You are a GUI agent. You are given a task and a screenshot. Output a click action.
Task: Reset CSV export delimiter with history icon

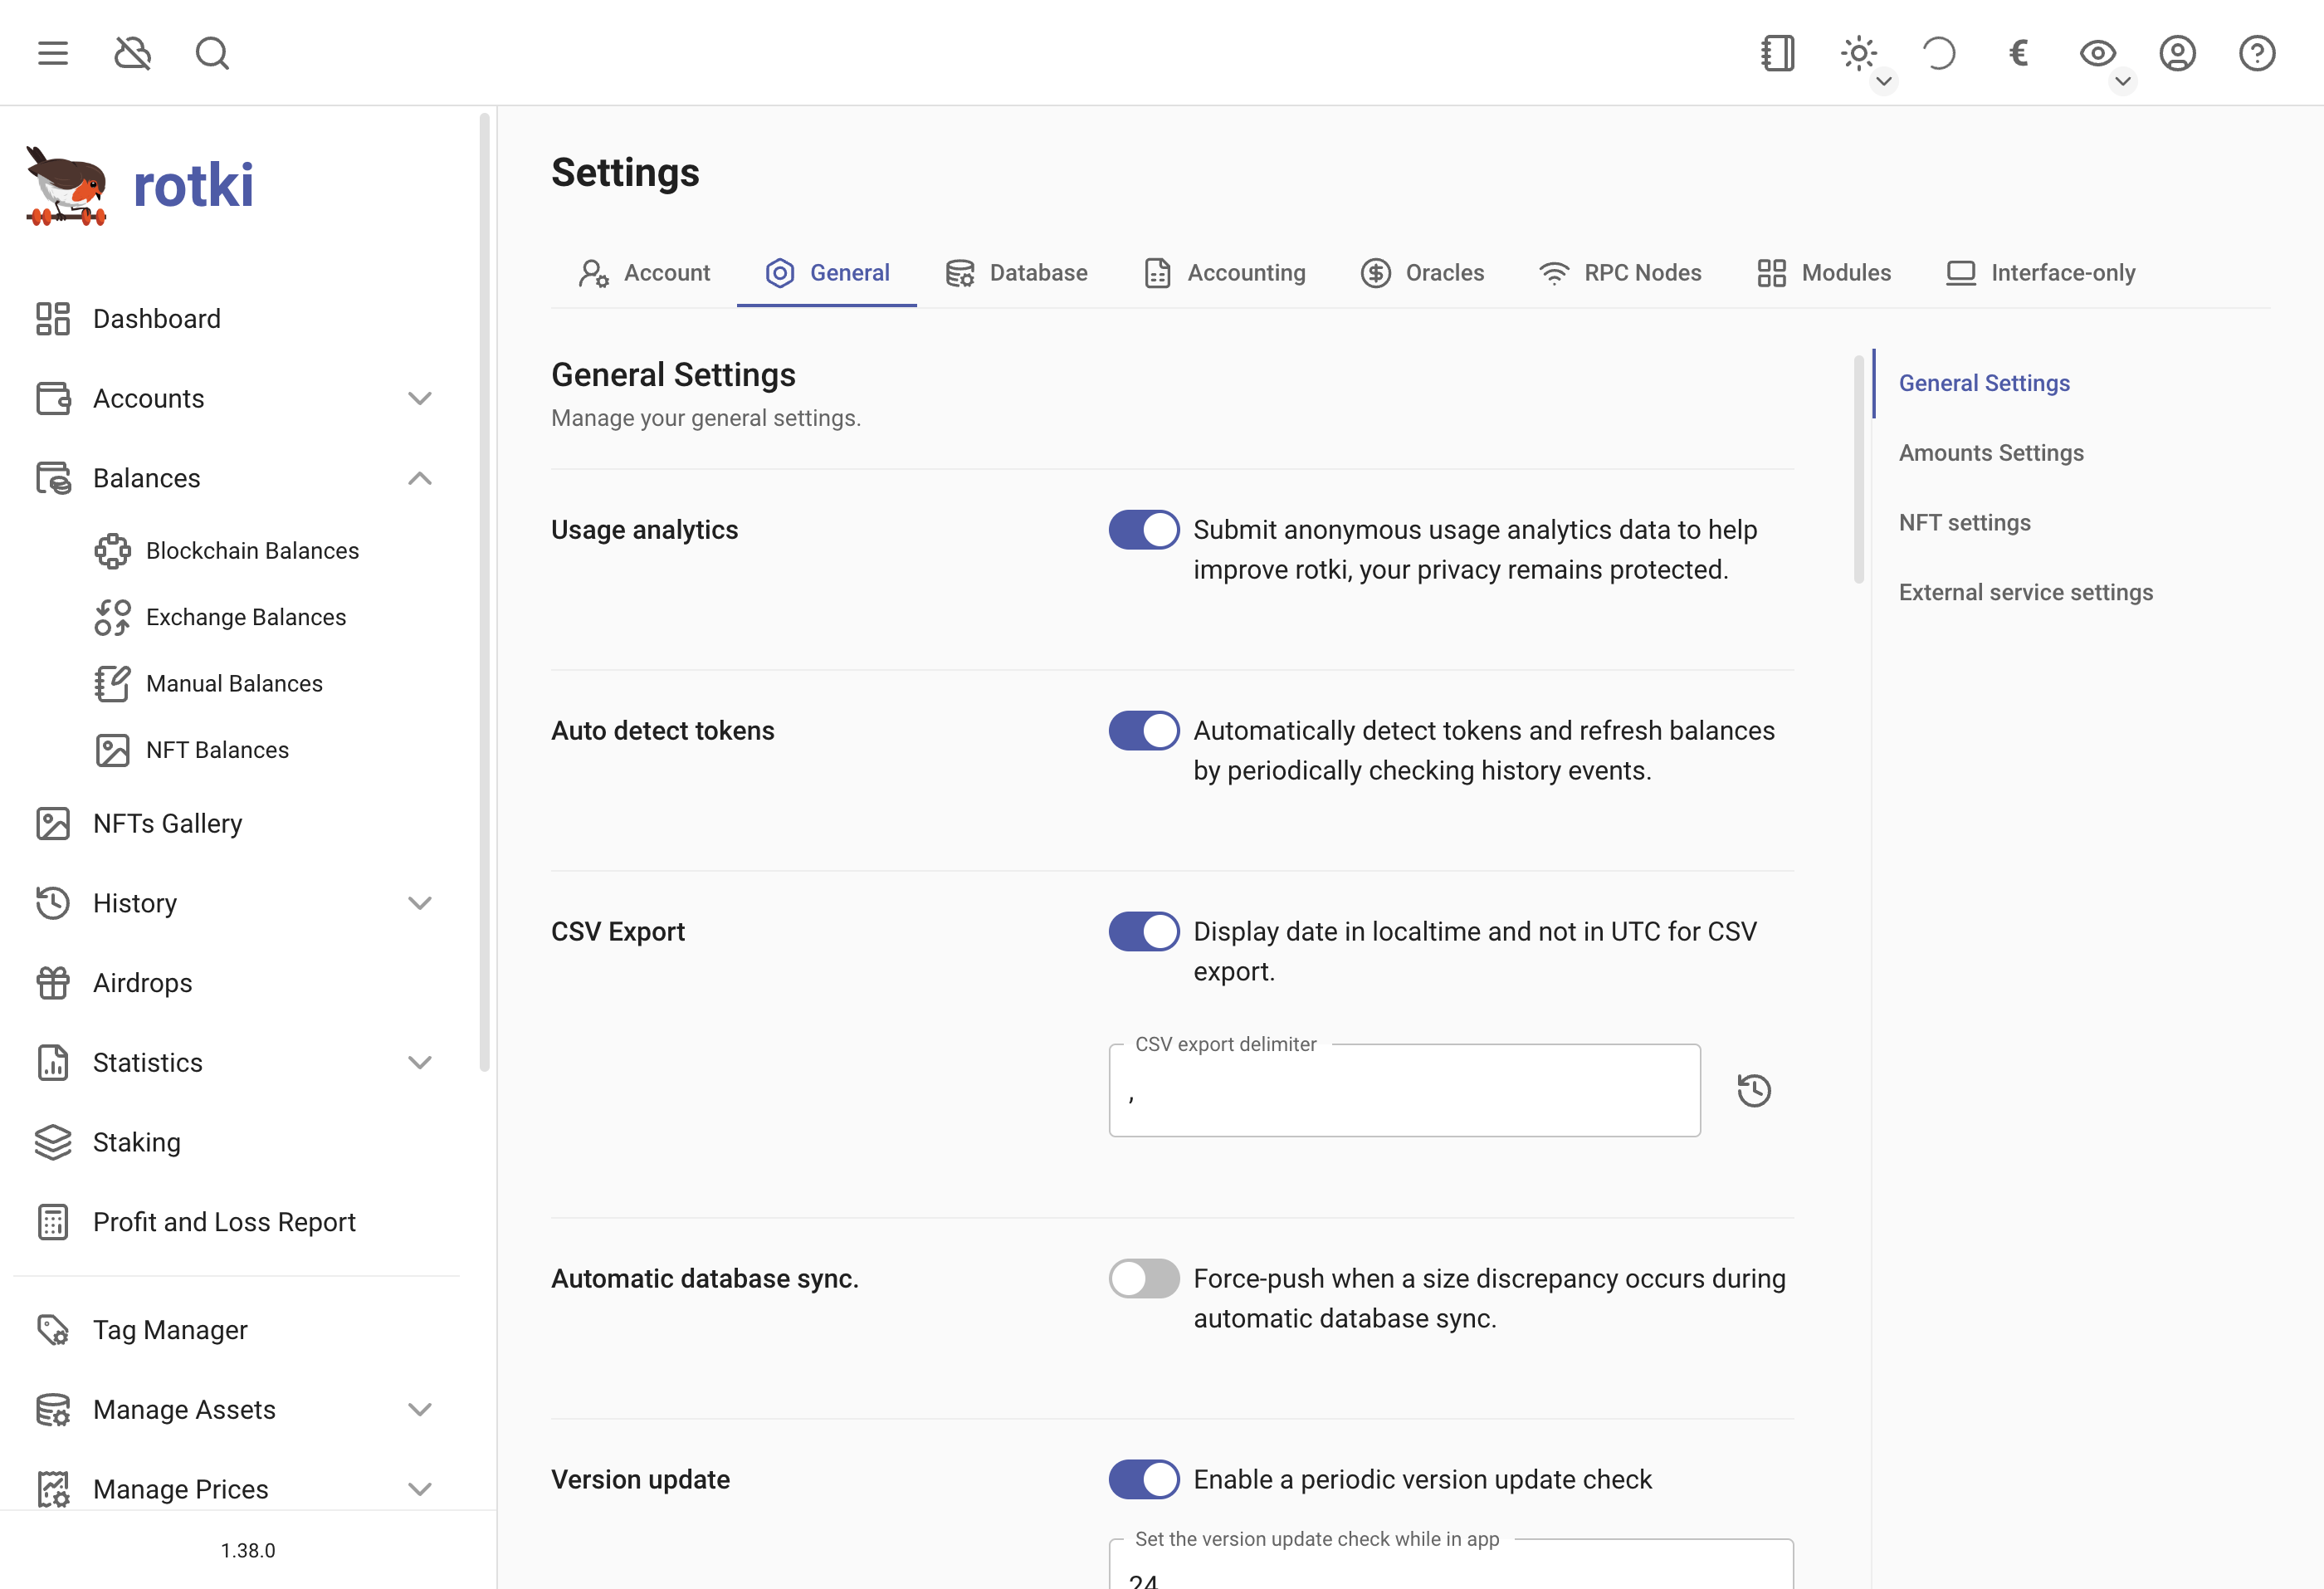[1754, 1090]
